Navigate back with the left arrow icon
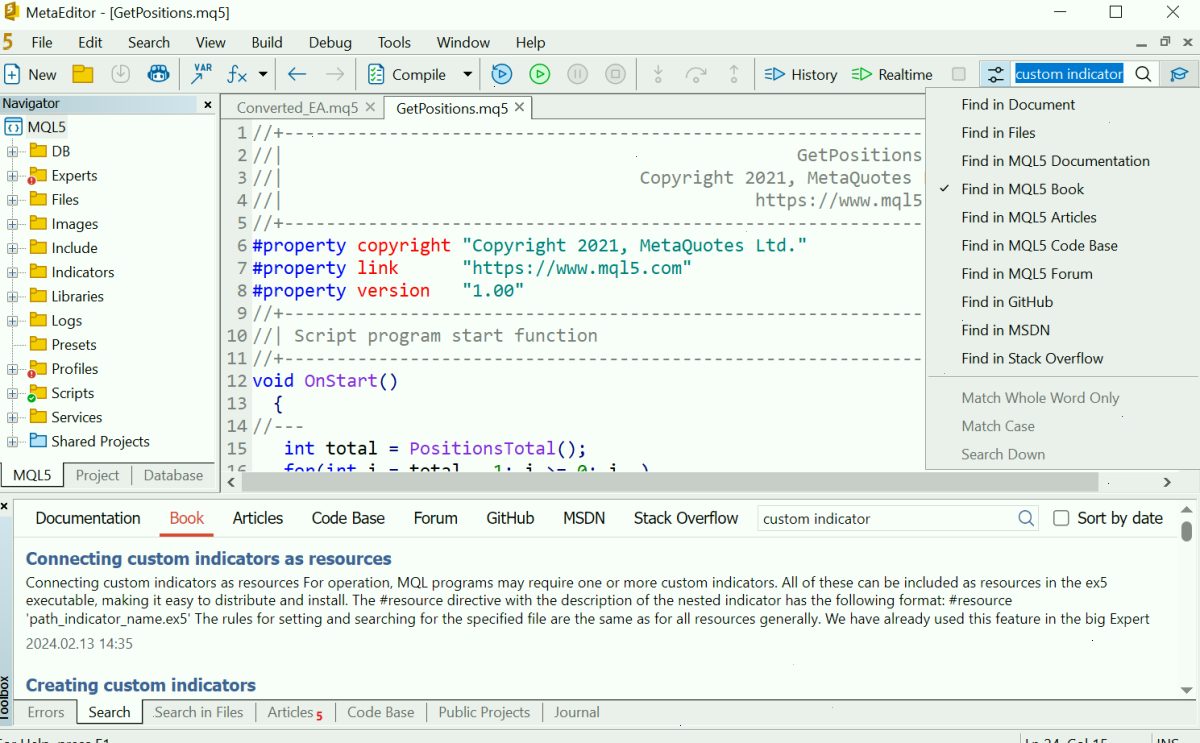Screen dimensions: 1200x743 [x=297, y=74]
